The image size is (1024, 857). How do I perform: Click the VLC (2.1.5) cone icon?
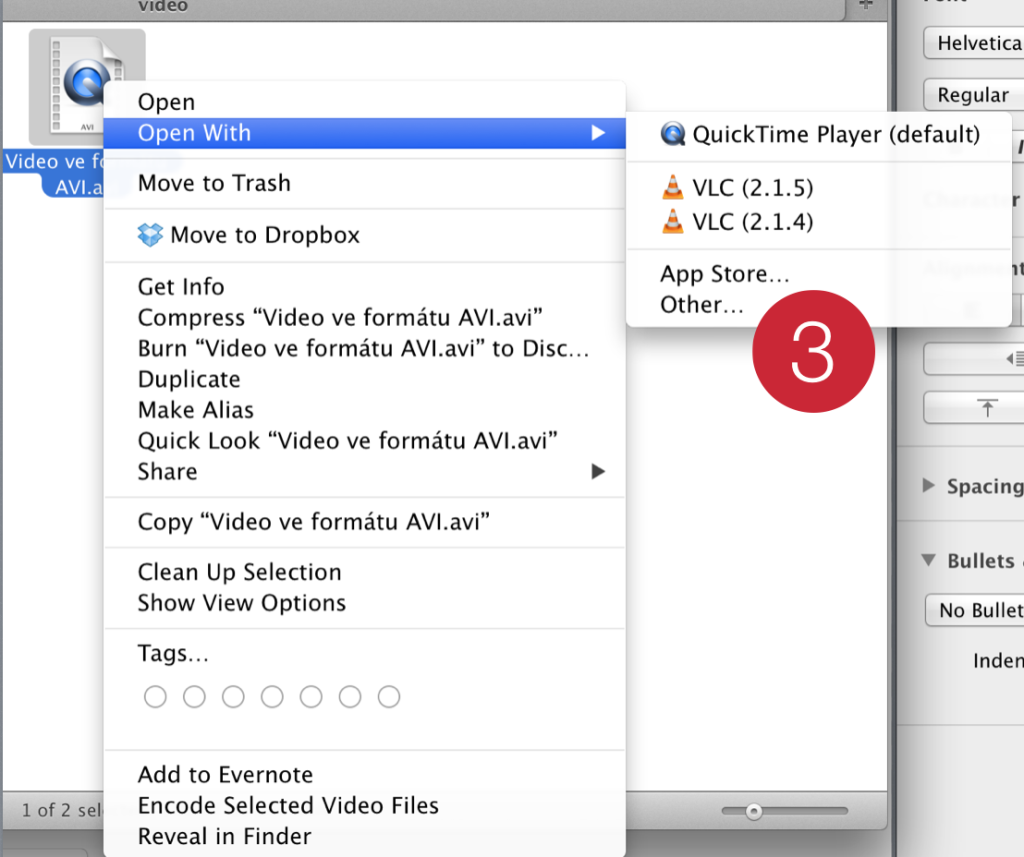673,187
